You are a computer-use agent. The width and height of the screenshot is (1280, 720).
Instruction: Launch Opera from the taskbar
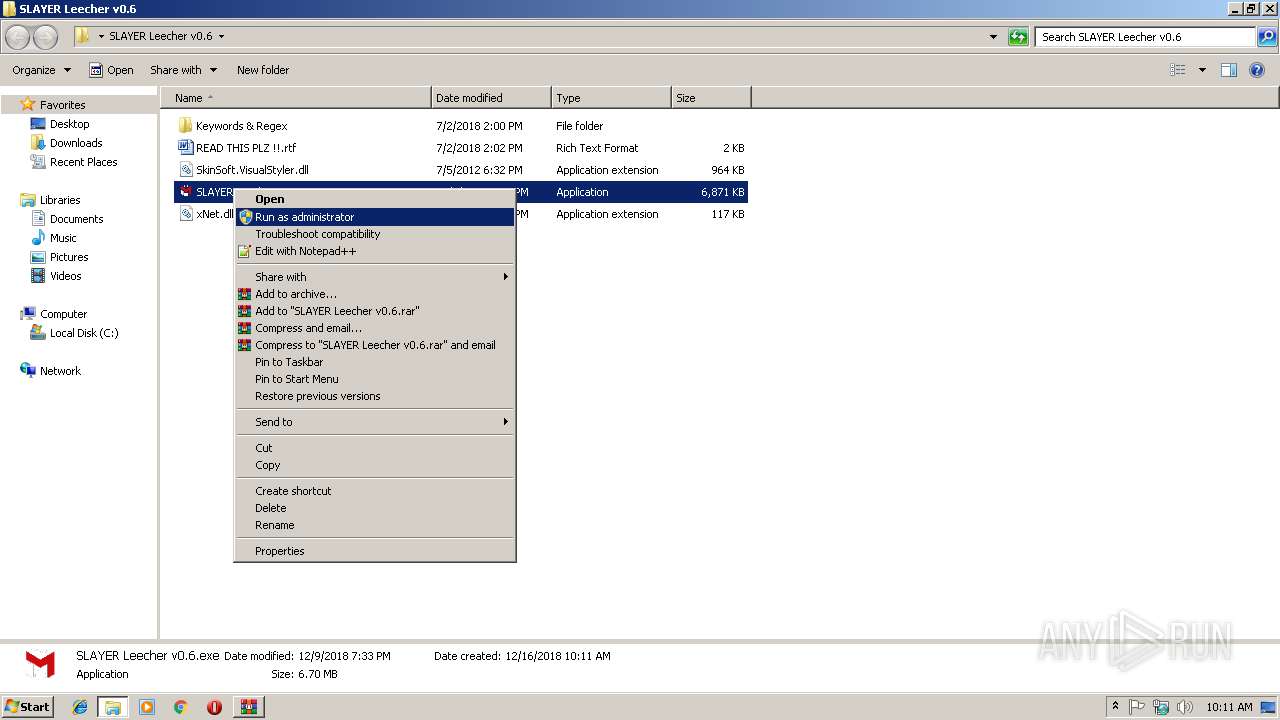pyautogui.click(x=214, y=707)
